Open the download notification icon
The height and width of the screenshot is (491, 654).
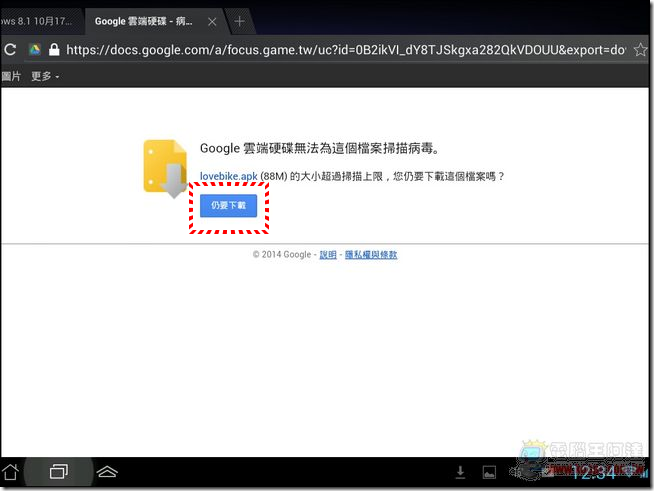(460, 472)
